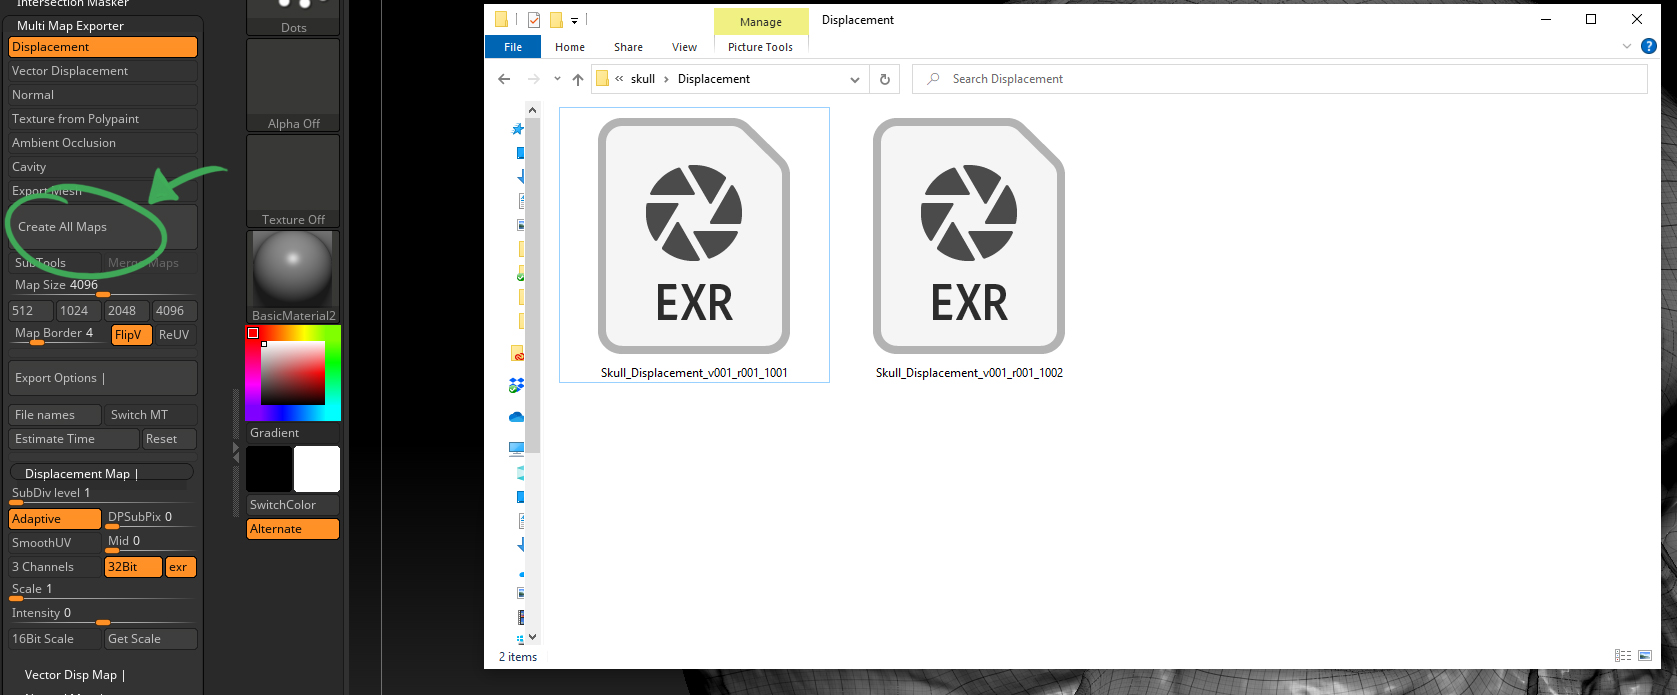Toggle Alternate color mode
This screenshot has width=1677, height=695.
(293, 529)
